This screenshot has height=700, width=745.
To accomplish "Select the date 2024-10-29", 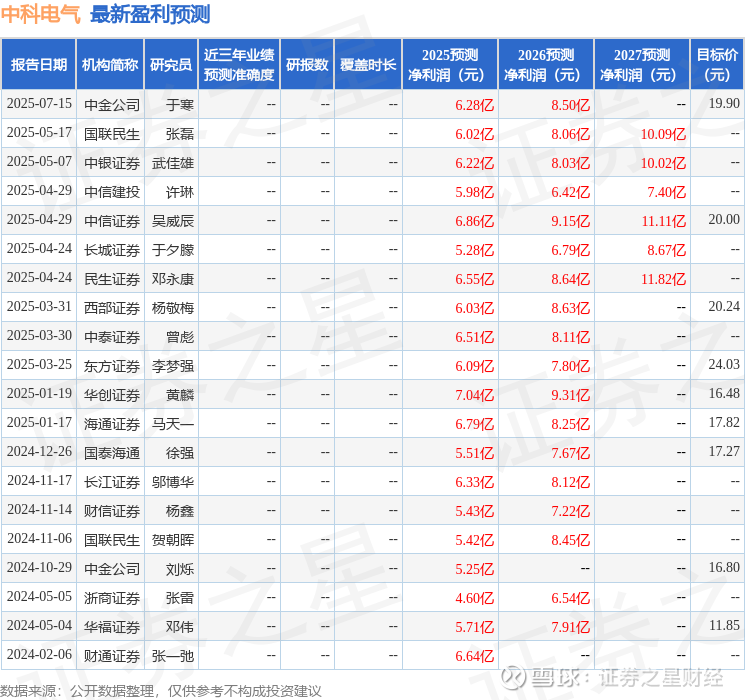I will (x=39, y=567).
